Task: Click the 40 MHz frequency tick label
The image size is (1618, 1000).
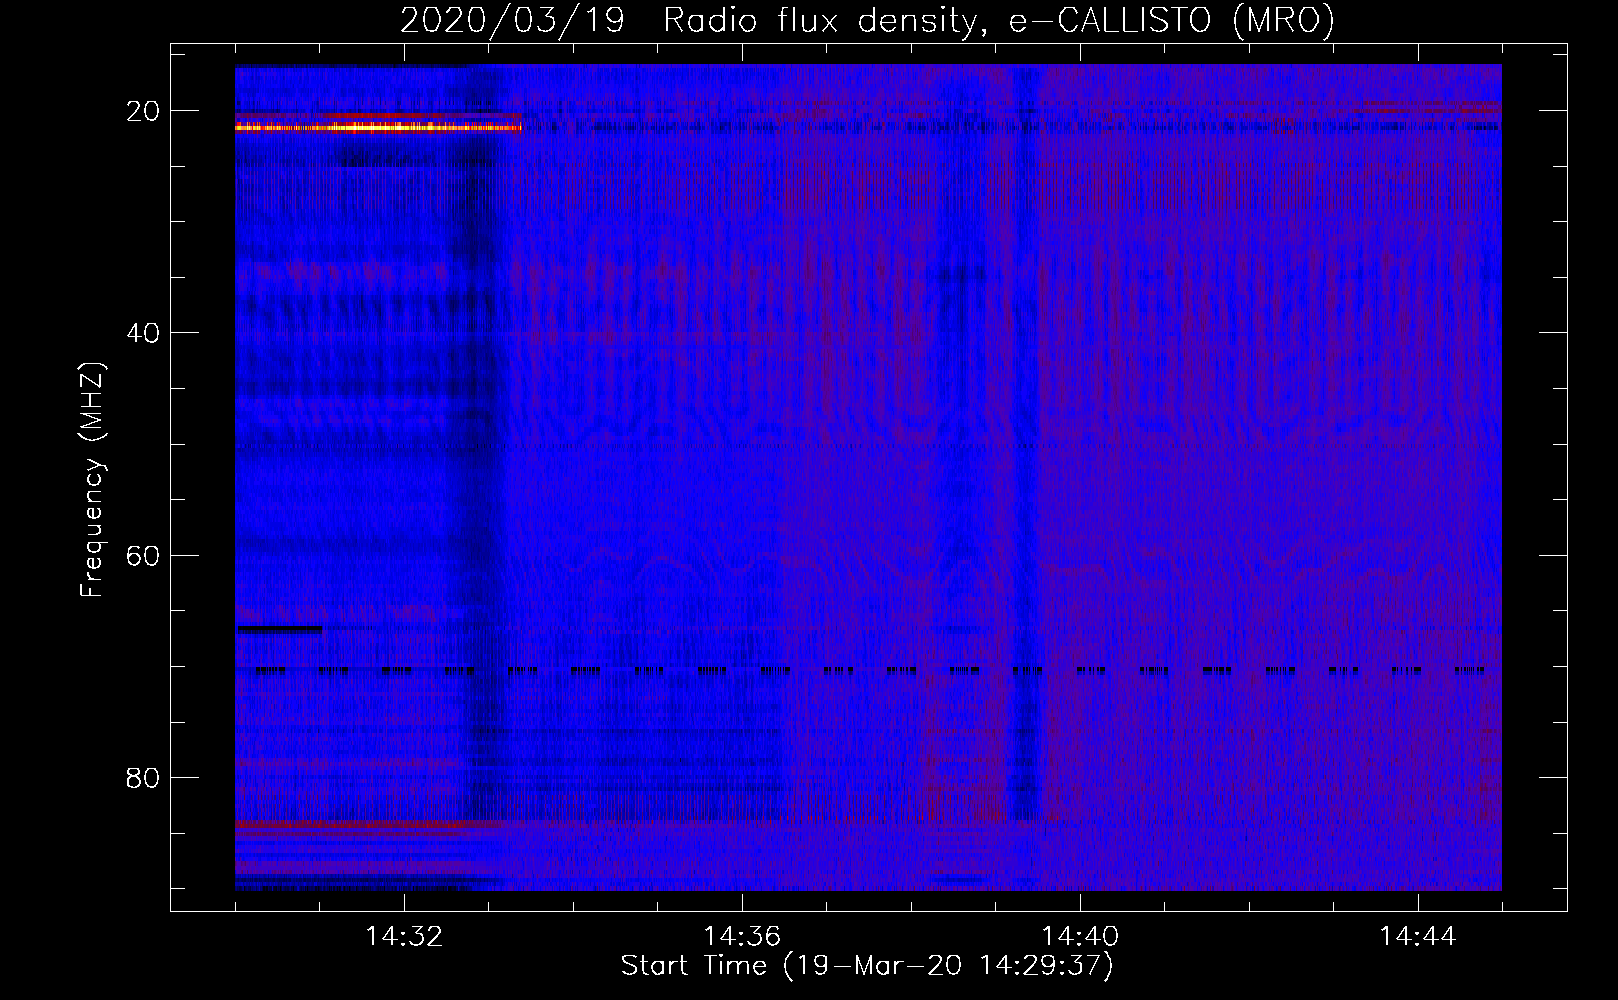Action: (x=143, y=333)
